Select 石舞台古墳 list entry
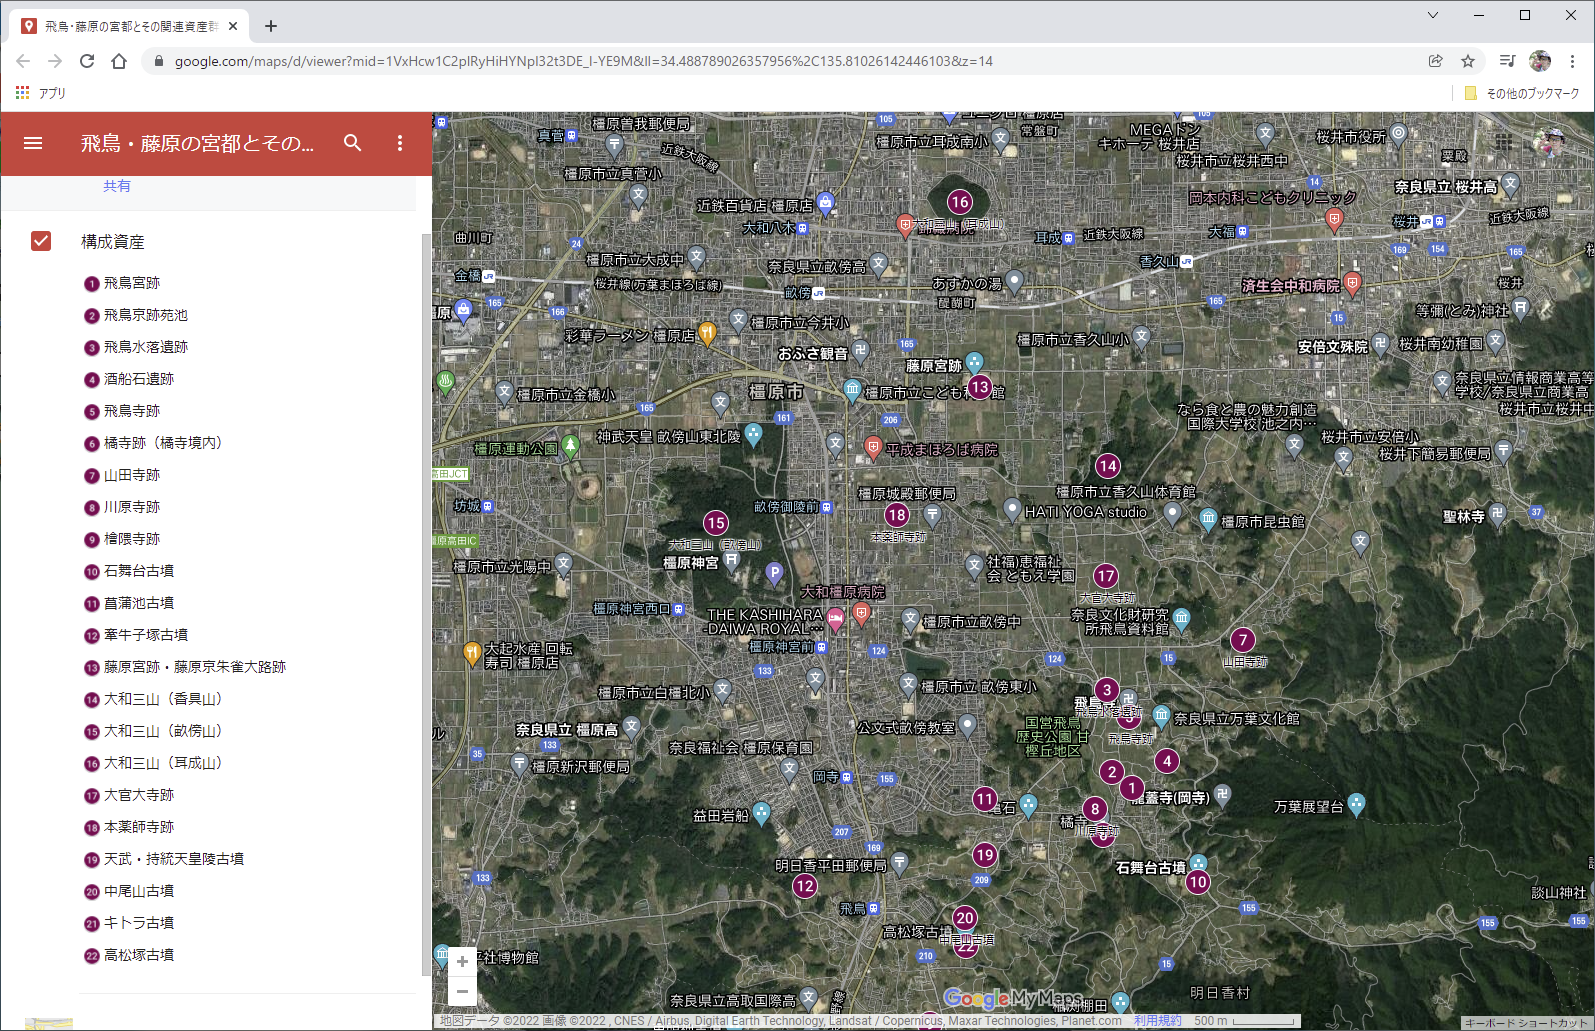Screen dimensions: 1595x1031 (139, 571)
